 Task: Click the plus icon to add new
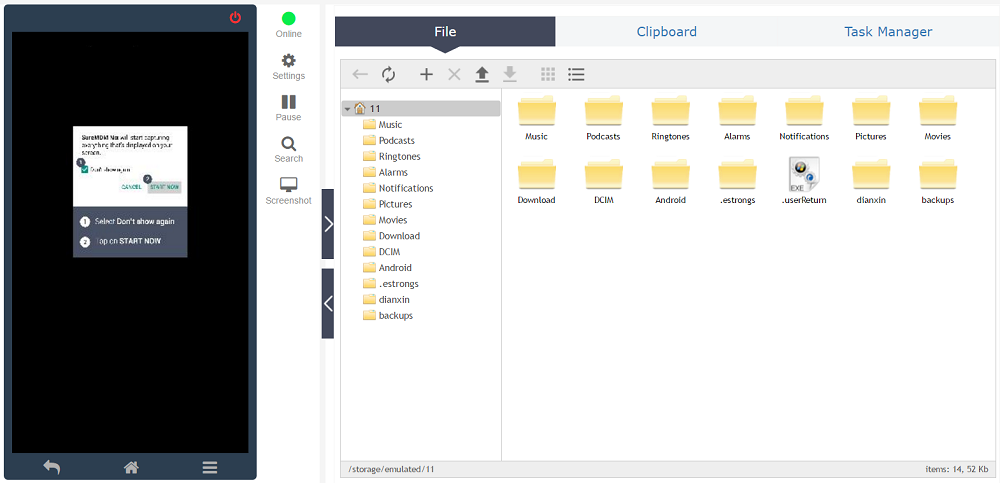tap(426, 74)
